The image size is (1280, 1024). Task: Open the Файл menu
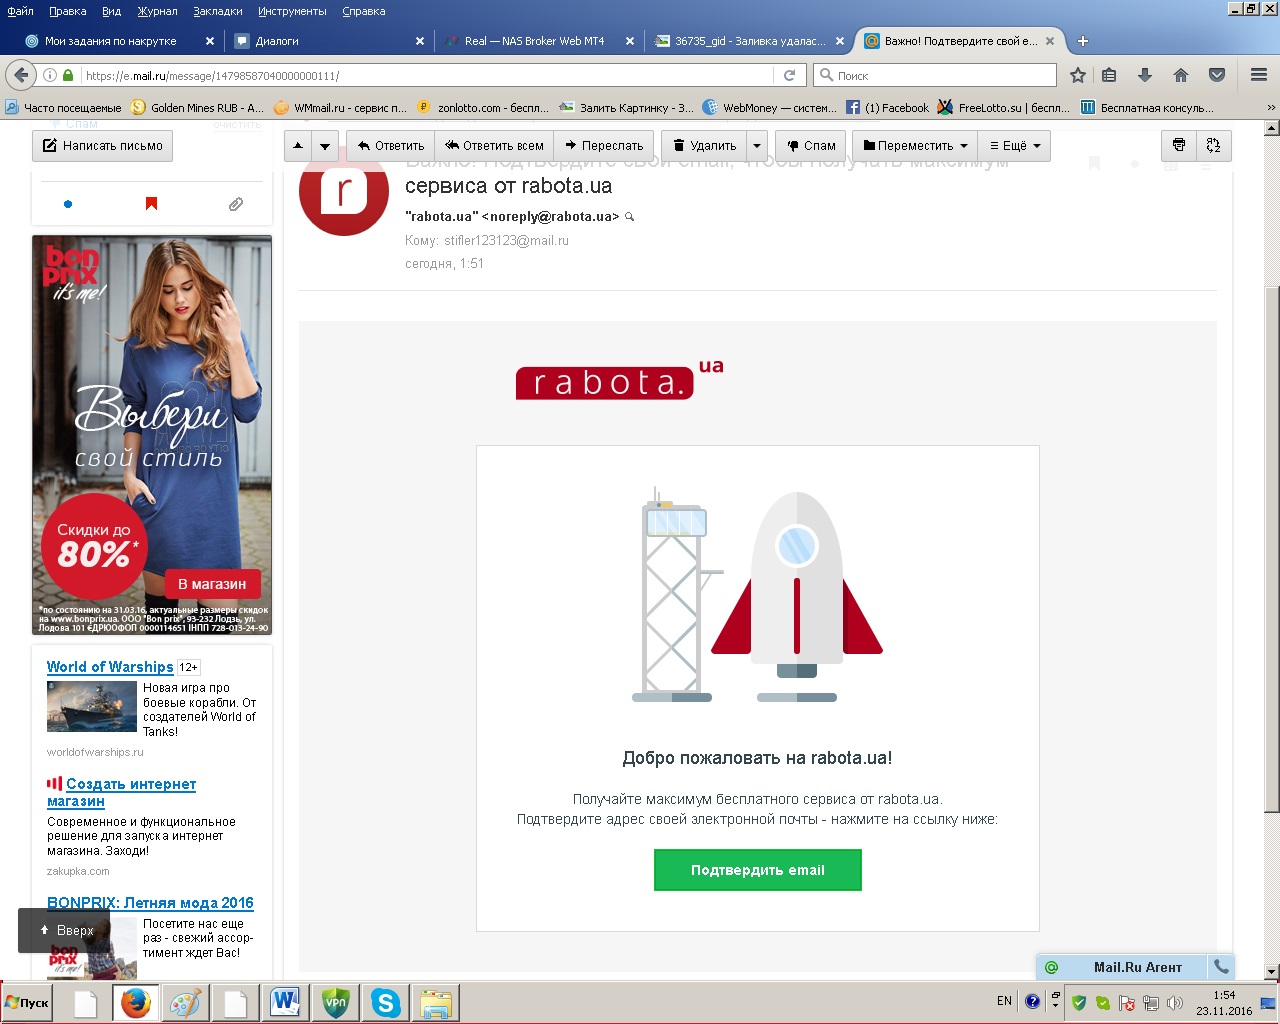[x=20, y=11]
